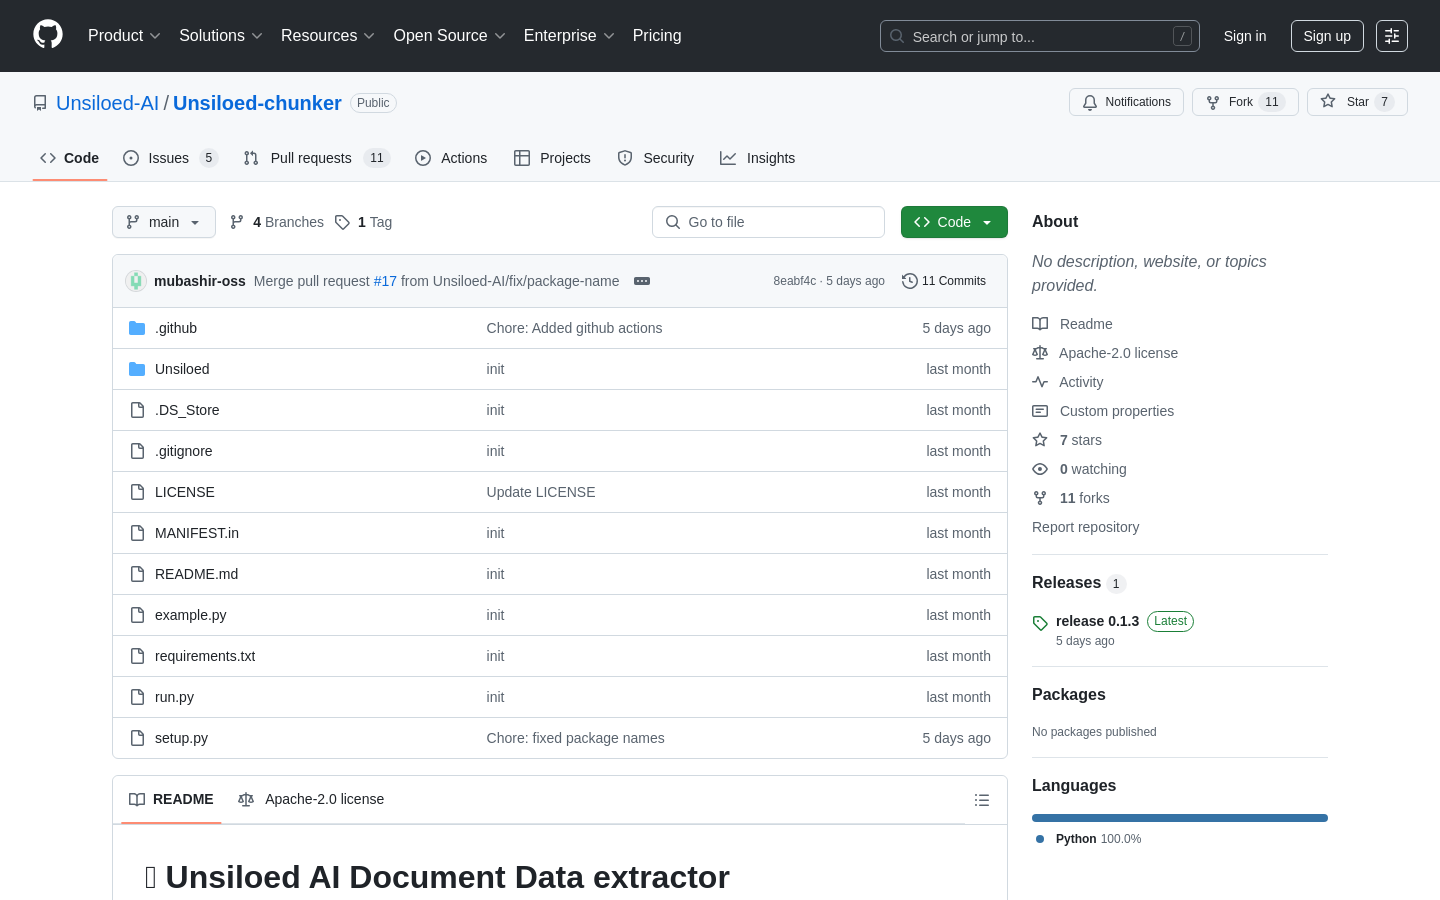Viewport: 1440px width, 900px height.
Task: Open the Activity link
Action: coord(1068,382)
